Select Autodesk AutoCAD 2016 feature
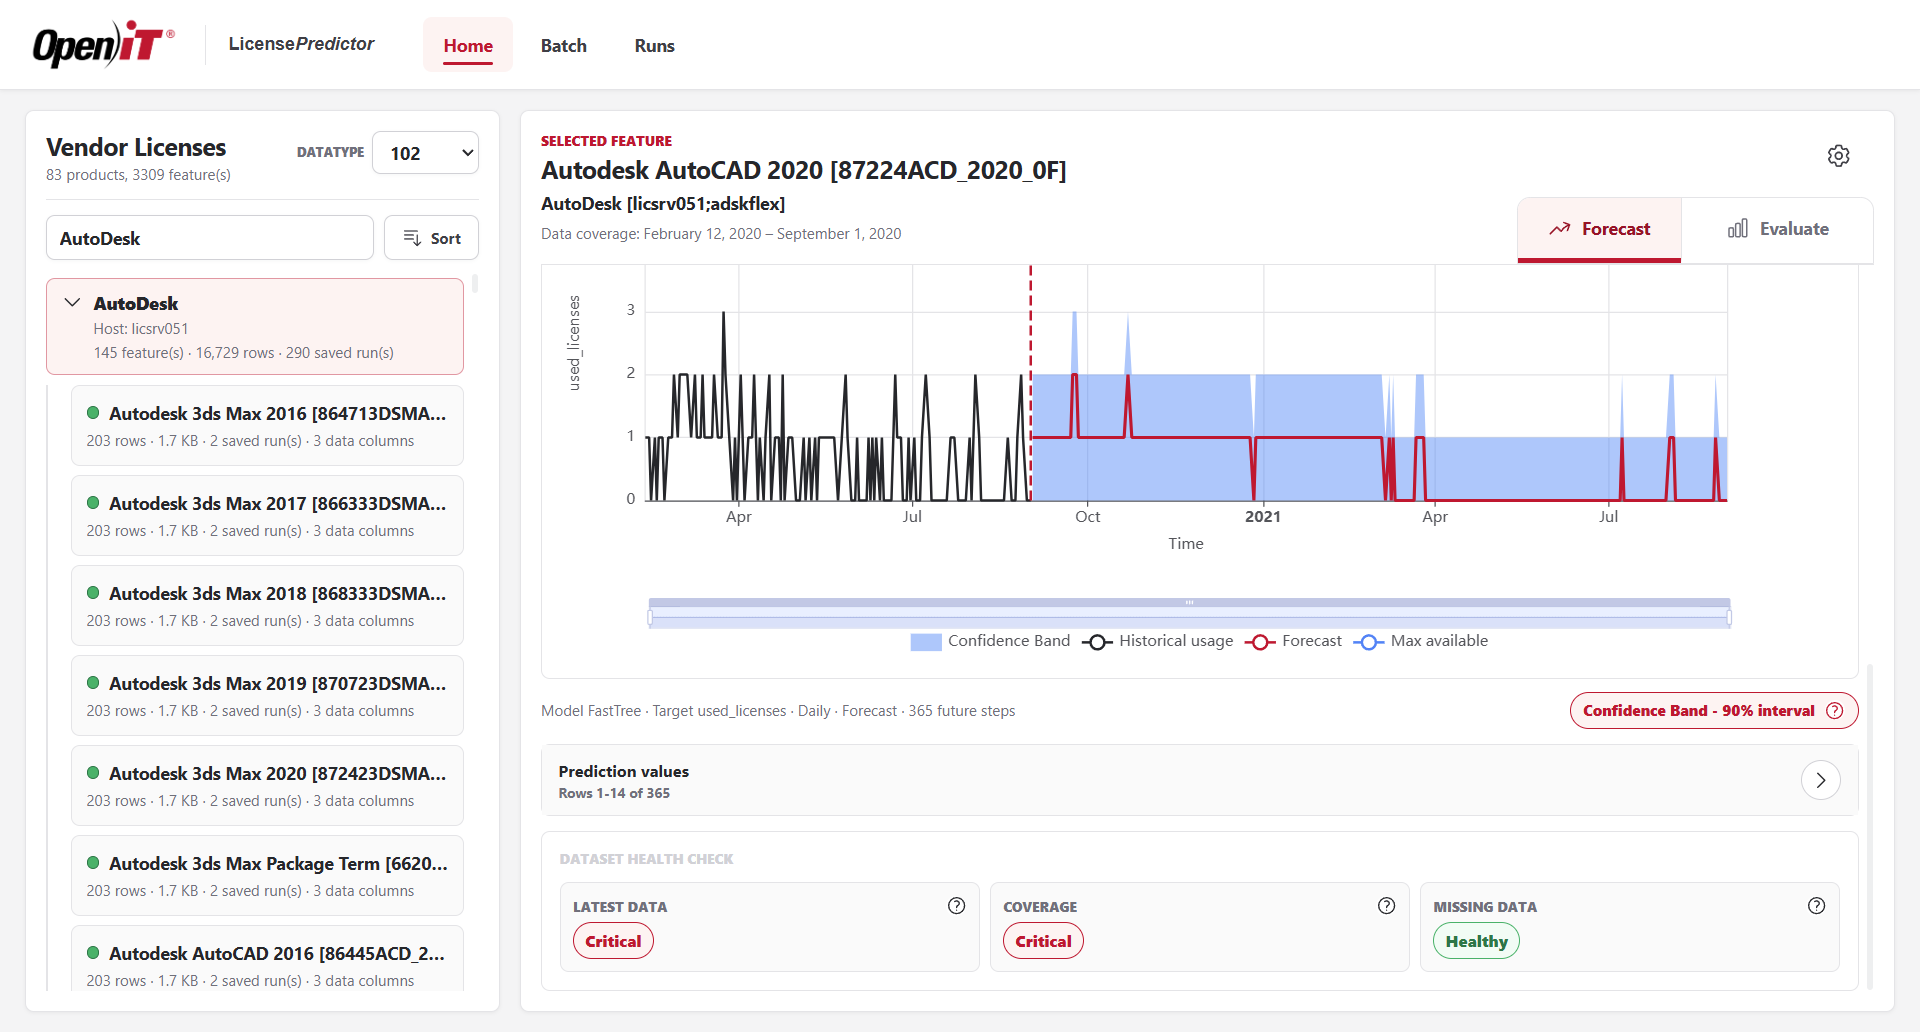Image resolution: width=1920 pixels, height=1032 pixels. point(267,959)
